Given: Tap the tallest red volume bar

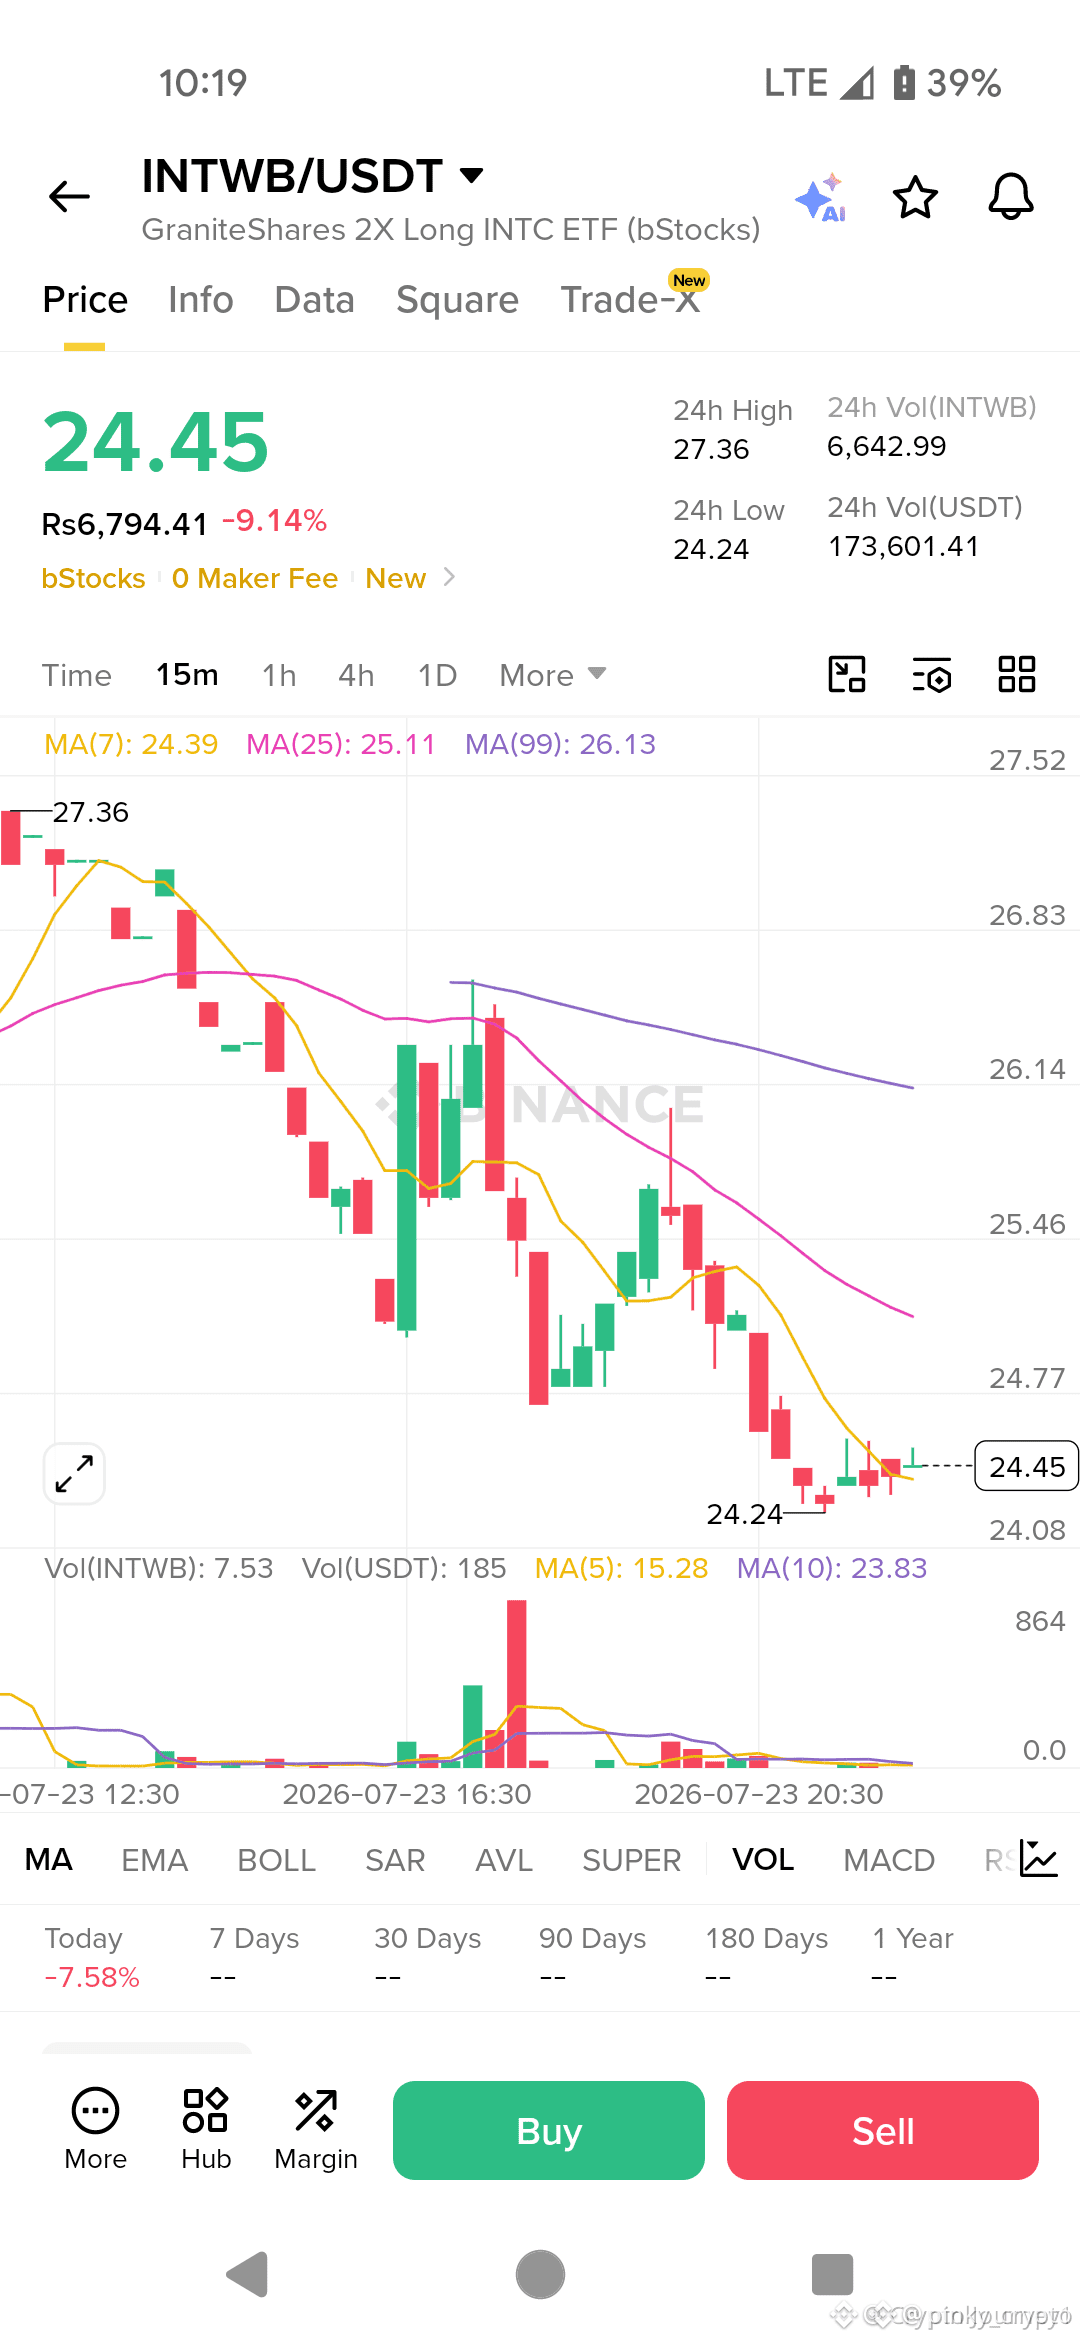Looking at the screenshot, I should tap(516, 1683).
